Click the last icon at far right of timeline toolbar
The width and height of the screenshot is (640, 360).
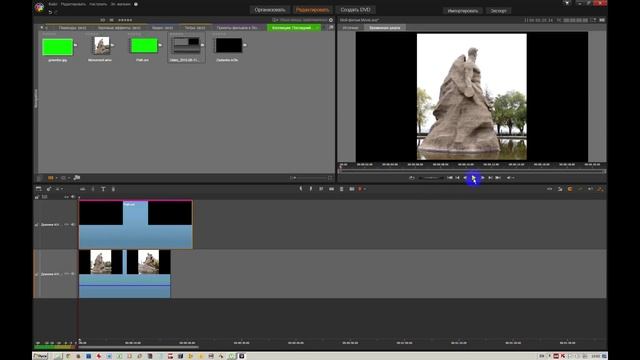pyautogui.click(x=600, y=189)
